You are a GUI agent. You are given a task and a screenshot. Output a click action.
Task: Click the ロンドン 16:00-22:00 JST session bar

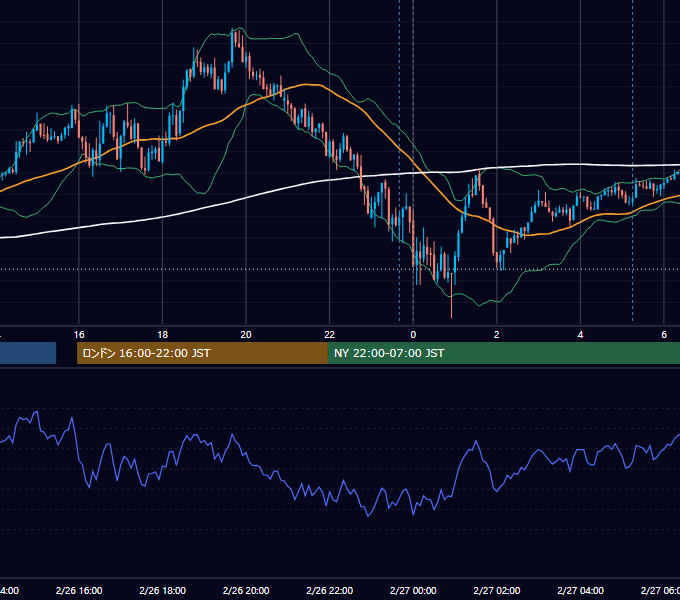click(202, 353)
